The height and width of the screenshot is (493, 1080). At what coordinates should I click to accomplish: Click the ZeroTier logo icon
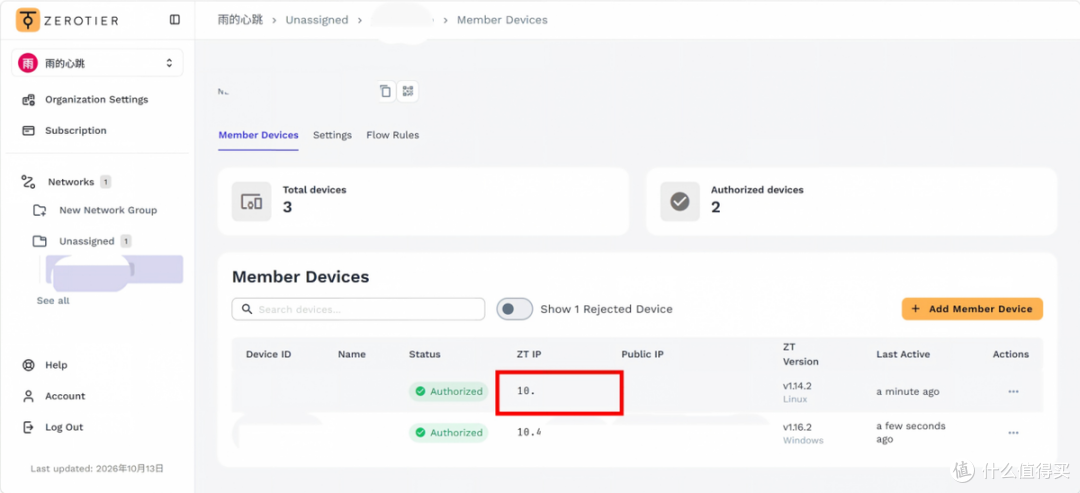tap(28, 20)
